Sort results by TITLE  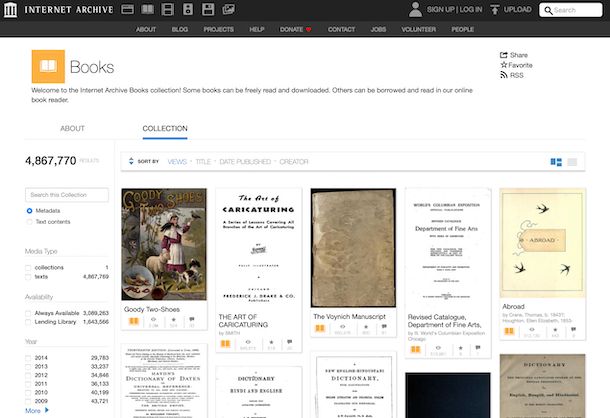point(203,162)
